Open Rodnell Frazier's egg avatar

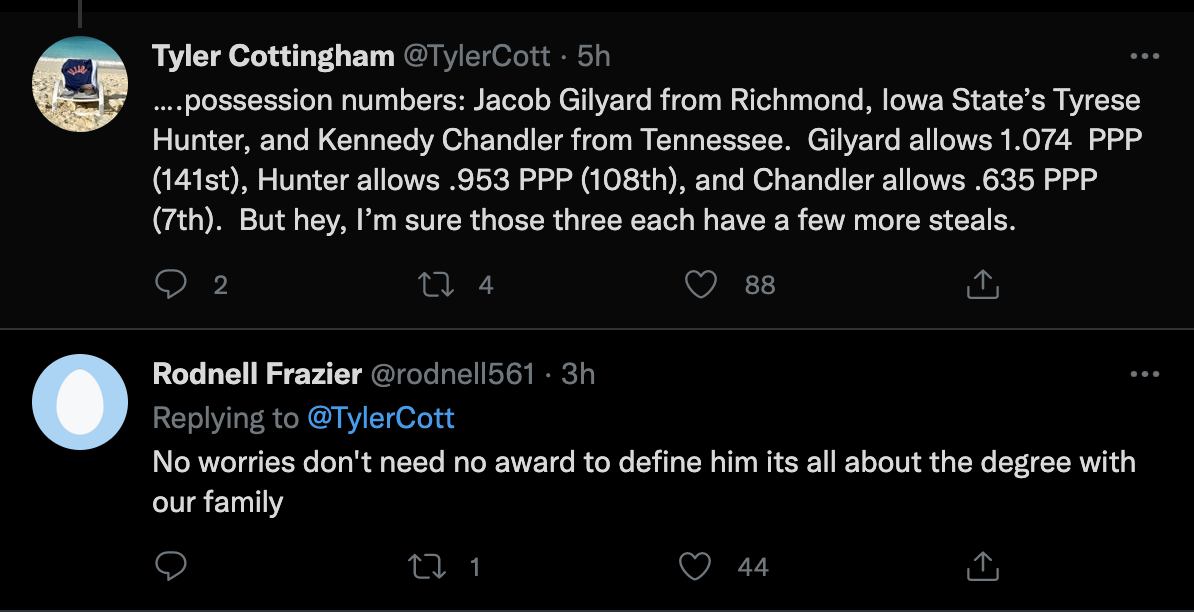point(81,401)
